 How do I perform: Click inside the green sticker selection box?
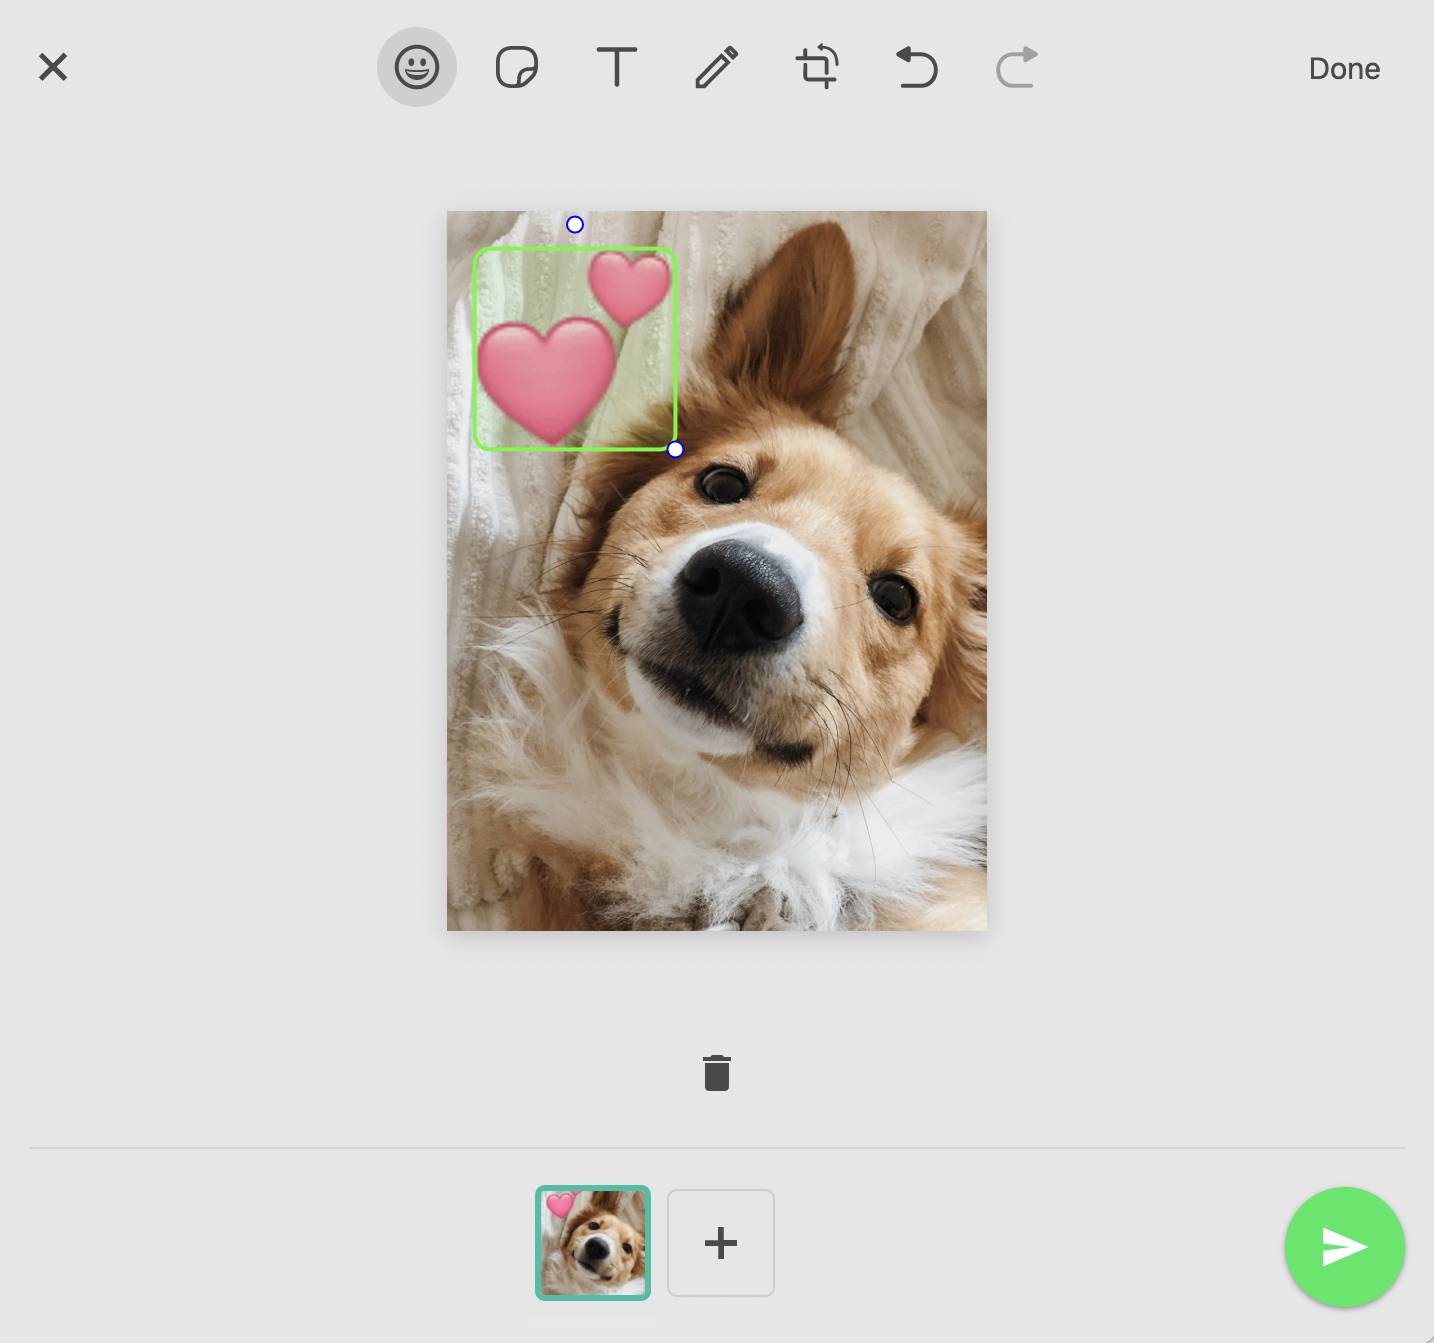575,348
